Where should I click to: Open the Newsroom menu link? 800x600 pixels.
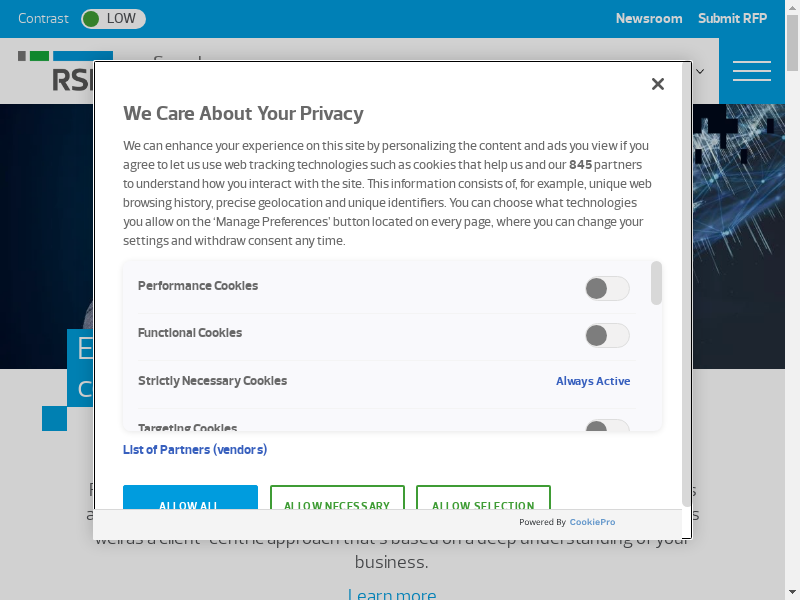(x=649, y=19)
